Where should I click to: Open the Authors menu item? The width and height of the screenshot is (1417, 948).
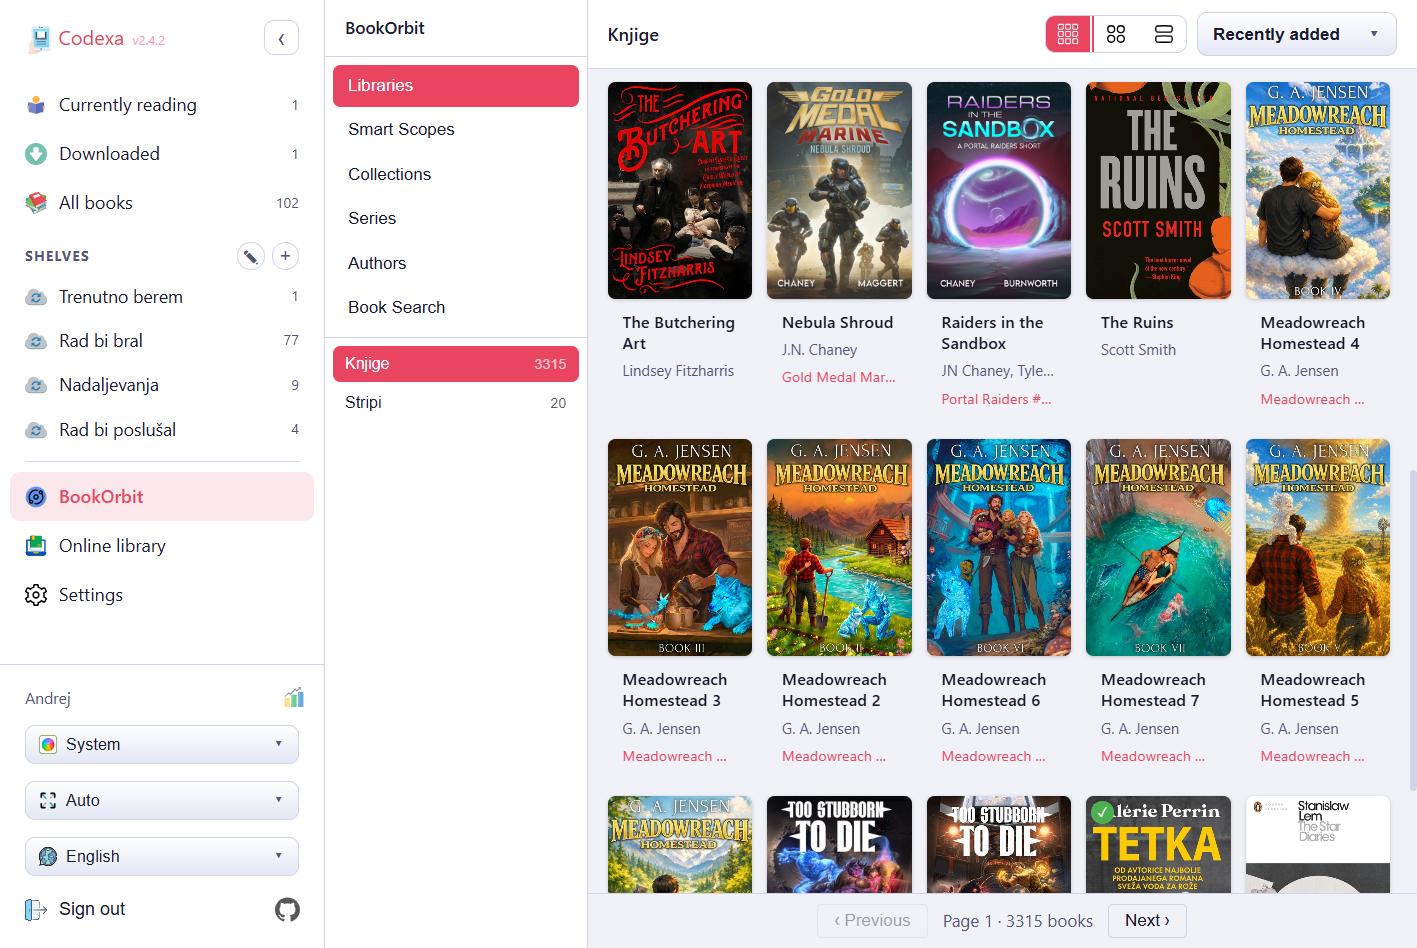456,263
